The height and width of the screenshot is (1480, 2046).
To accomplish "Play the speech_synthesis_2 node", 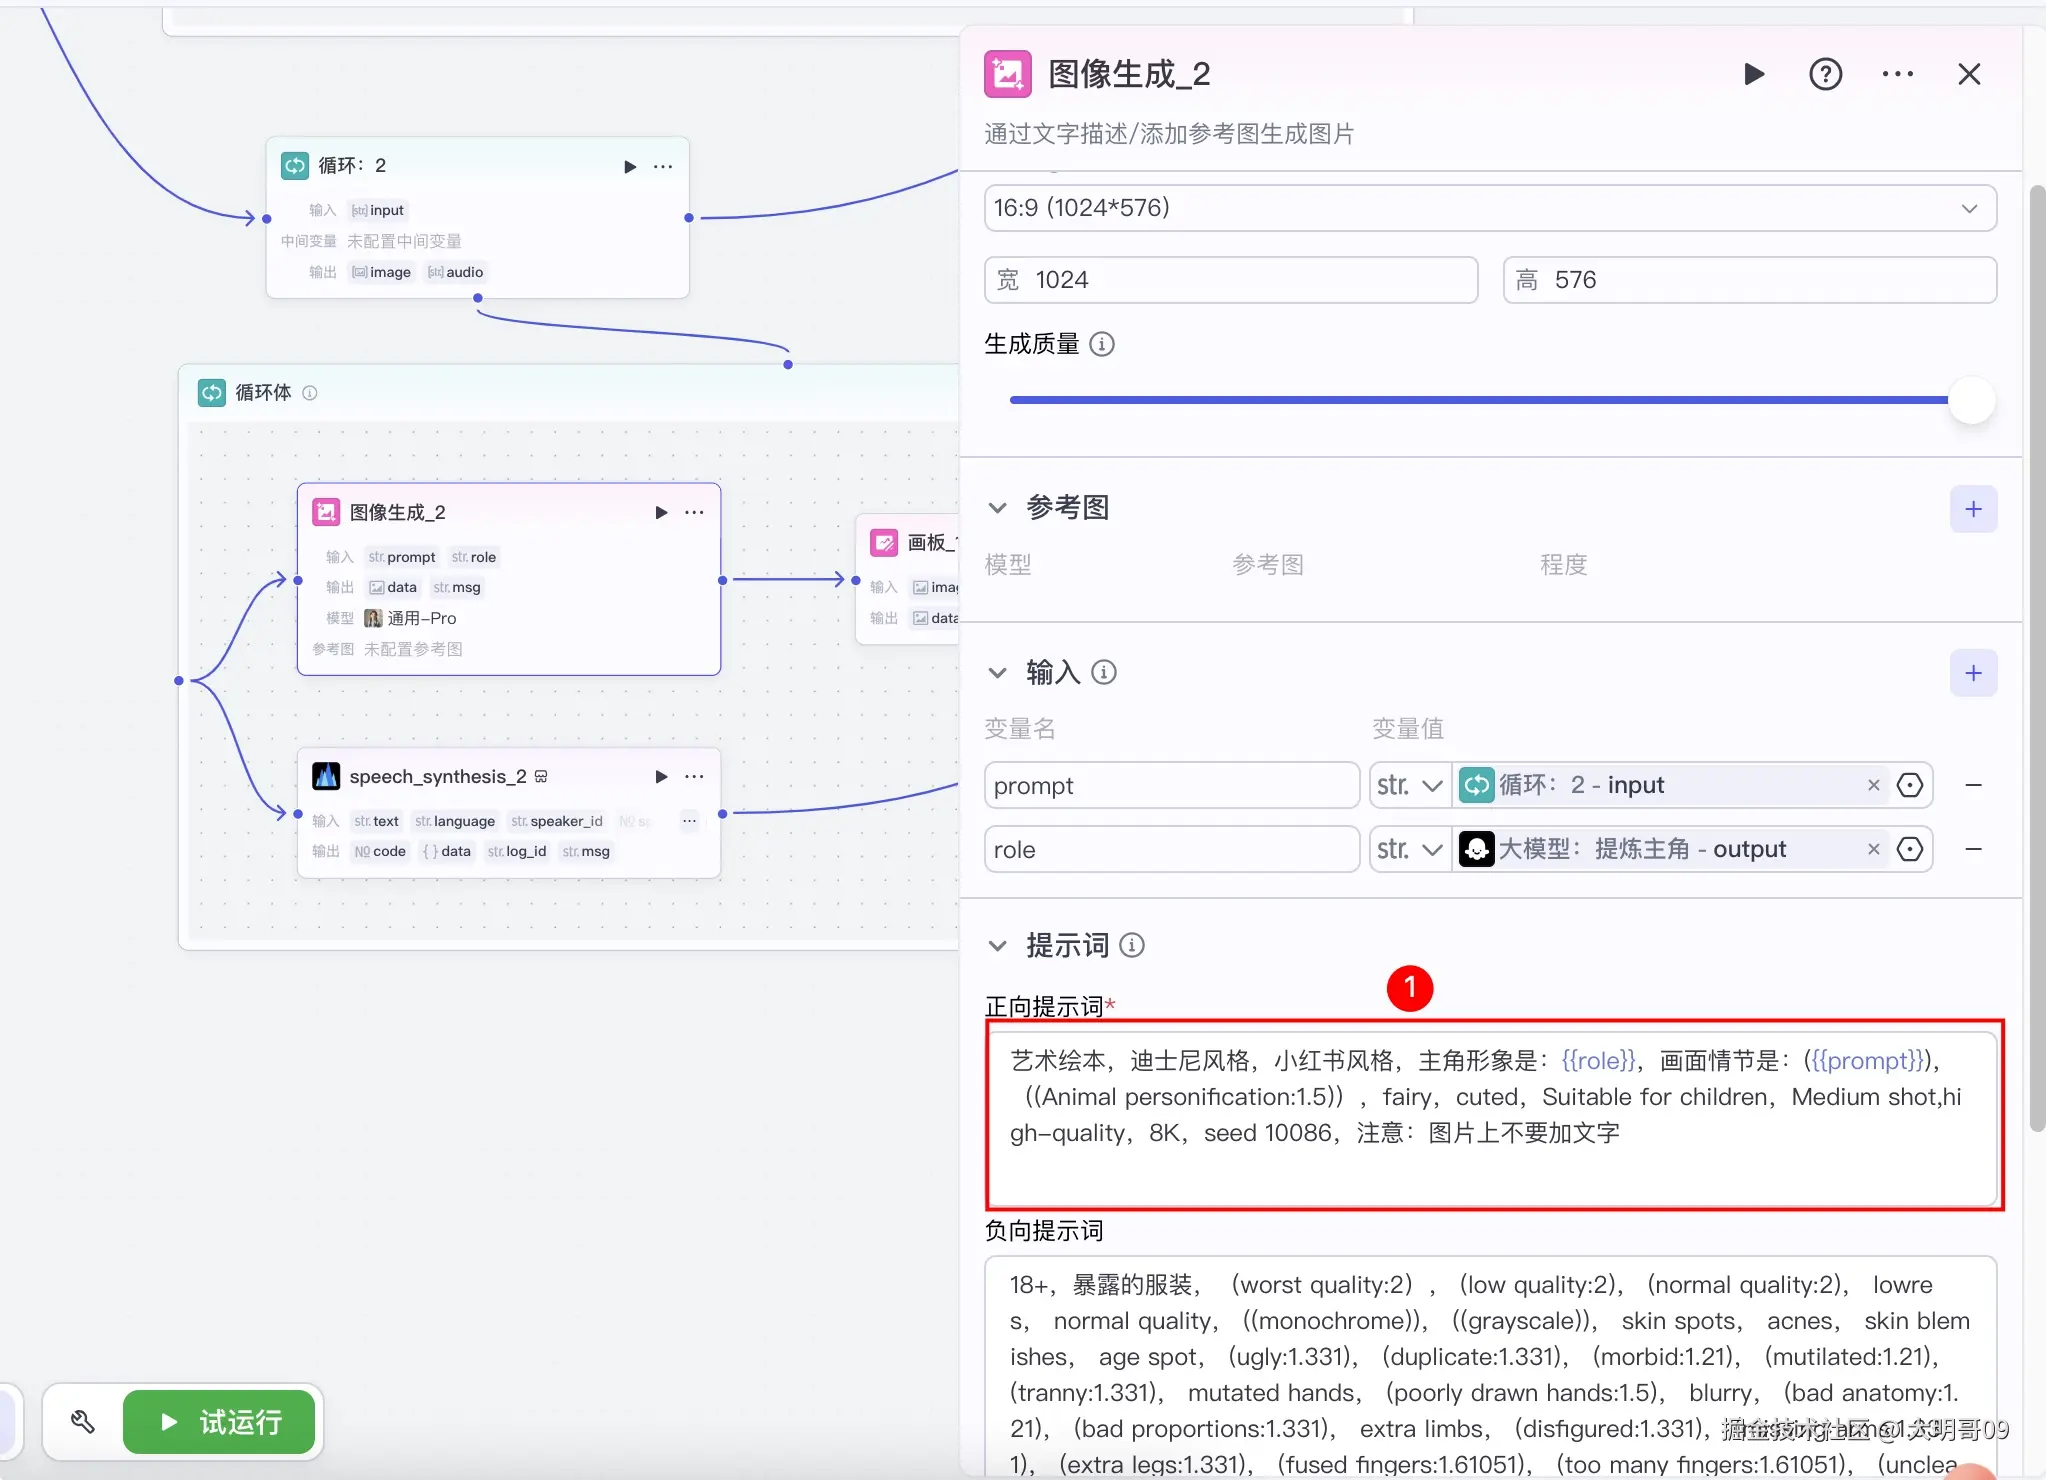I will 661,777.
